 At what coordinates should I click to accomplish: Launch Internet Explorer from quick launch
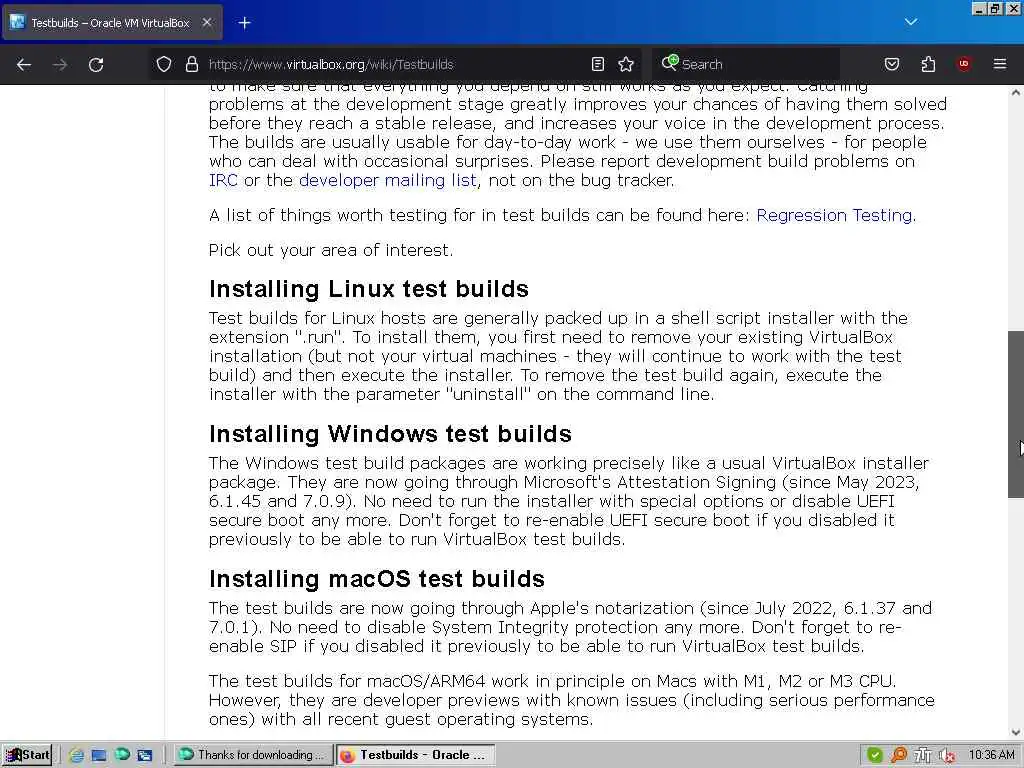click(76, 755)
